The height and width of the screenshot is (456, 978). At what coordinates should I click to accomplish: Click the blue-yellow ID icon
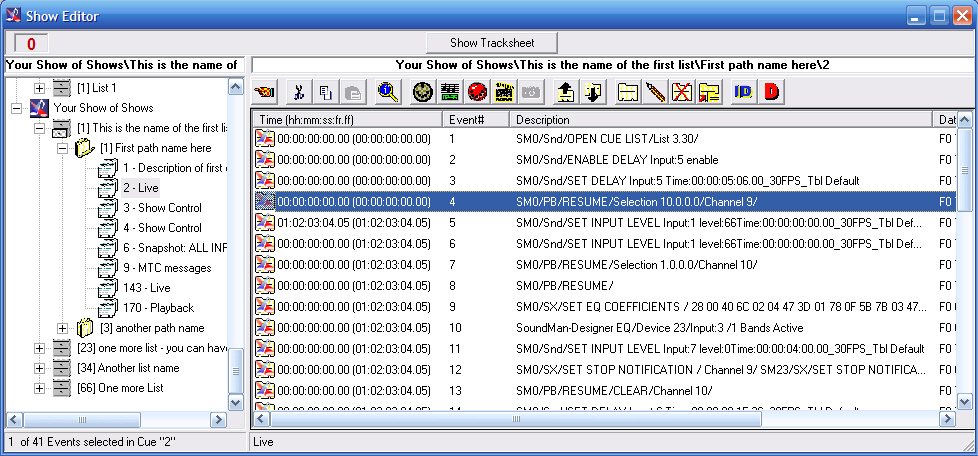click(x=743, y=92)
